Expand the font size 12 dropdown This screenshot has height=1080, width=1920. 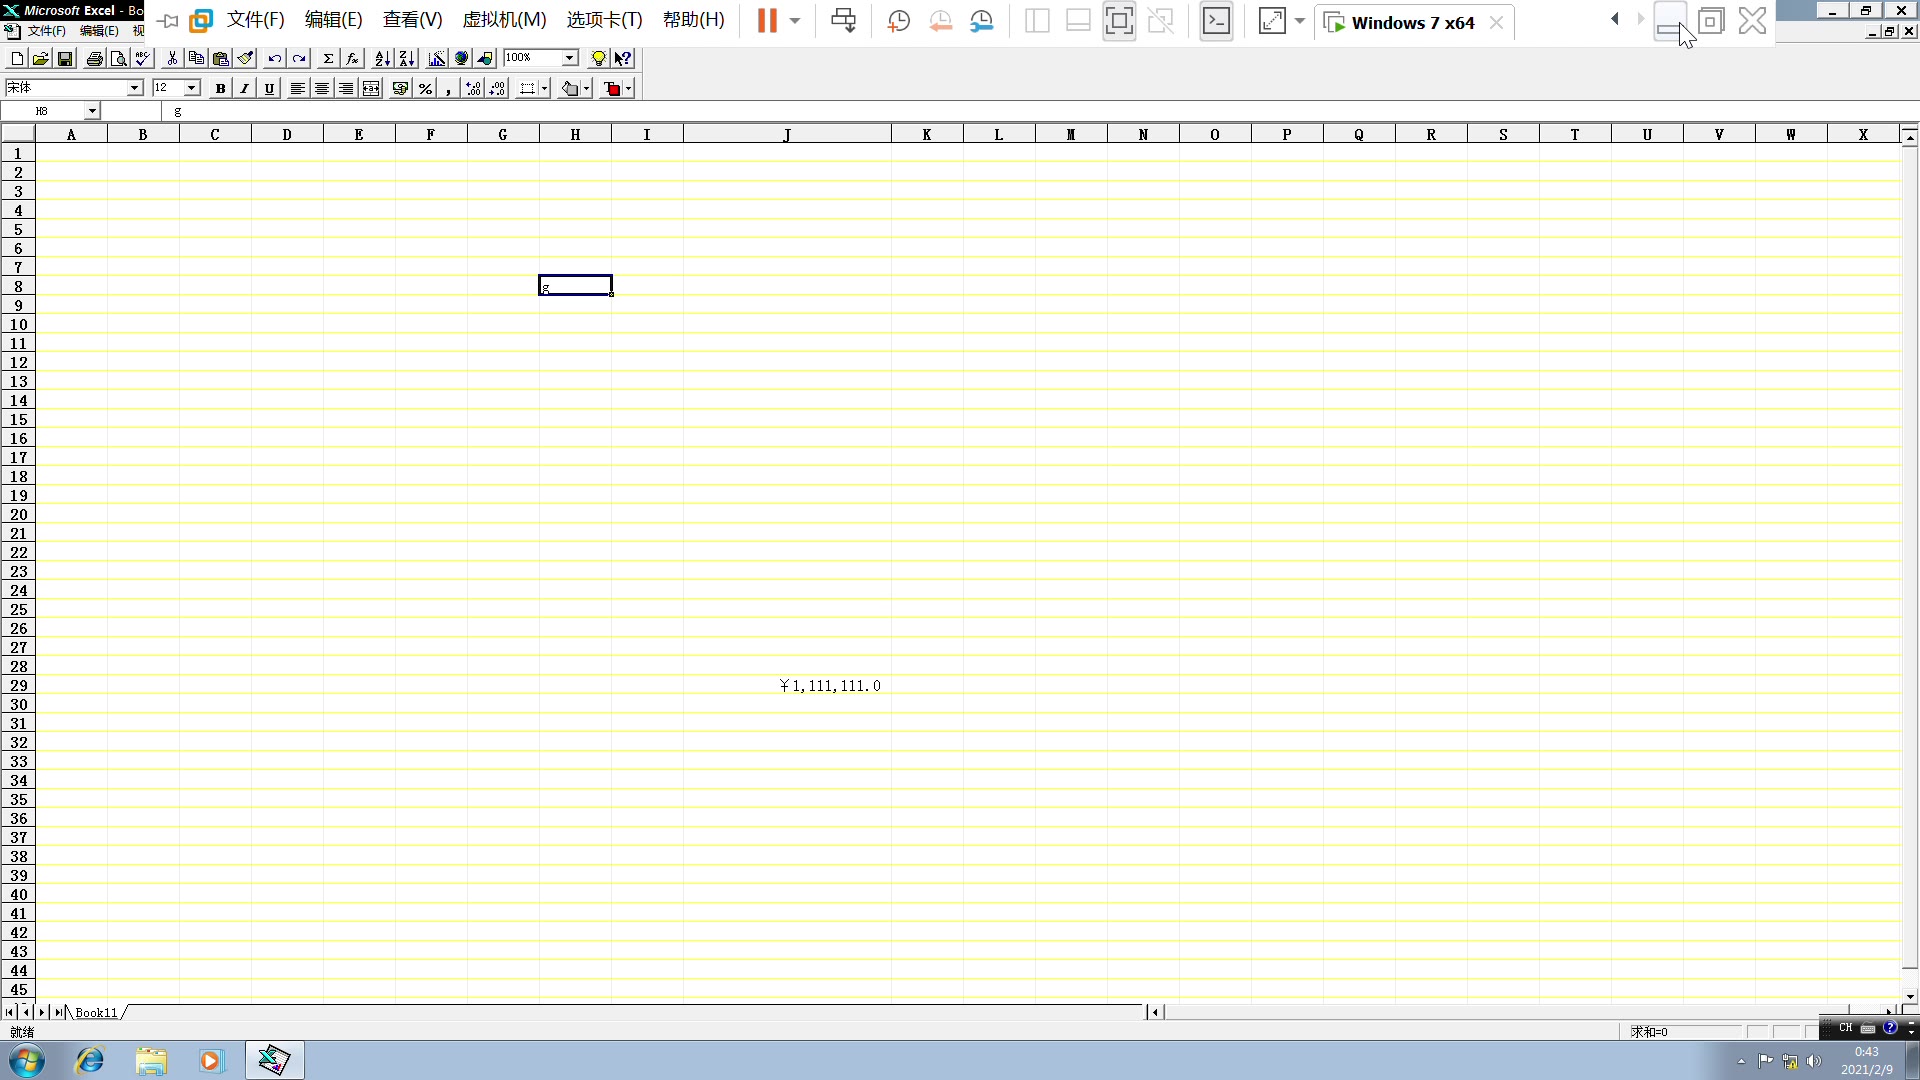click(192, 89)
